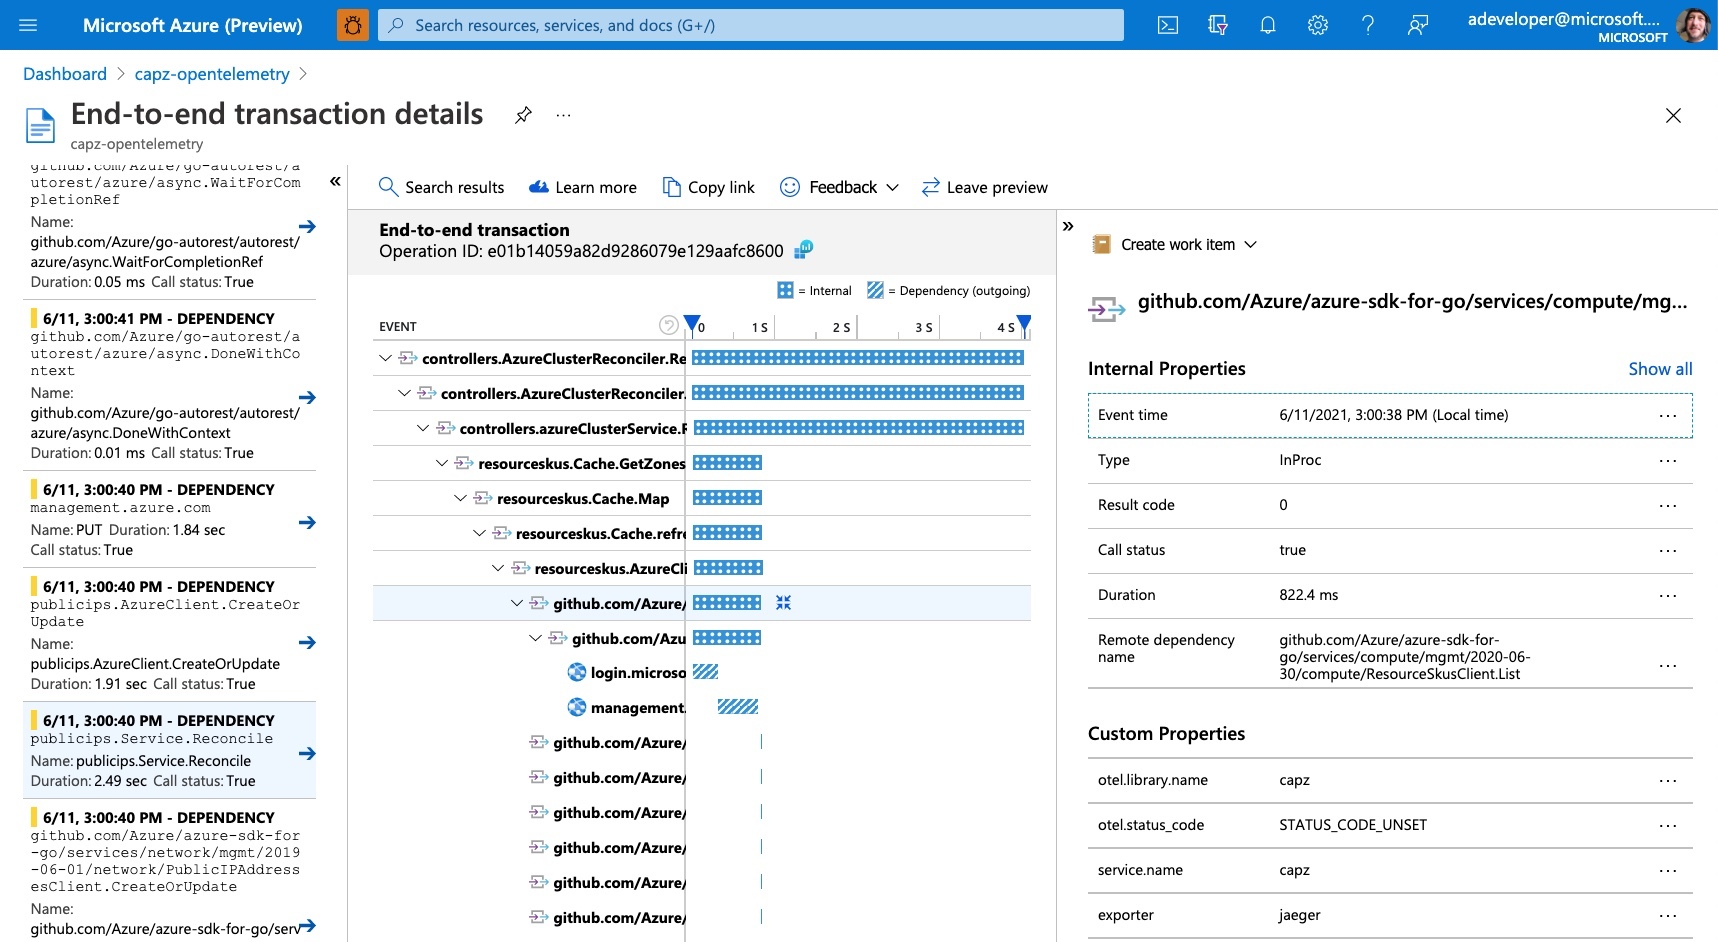Viewport: 1718px width, 942px height.
Task: Open the WaitForCompletionRef dependency arrow
Action: tap(307, 227)
